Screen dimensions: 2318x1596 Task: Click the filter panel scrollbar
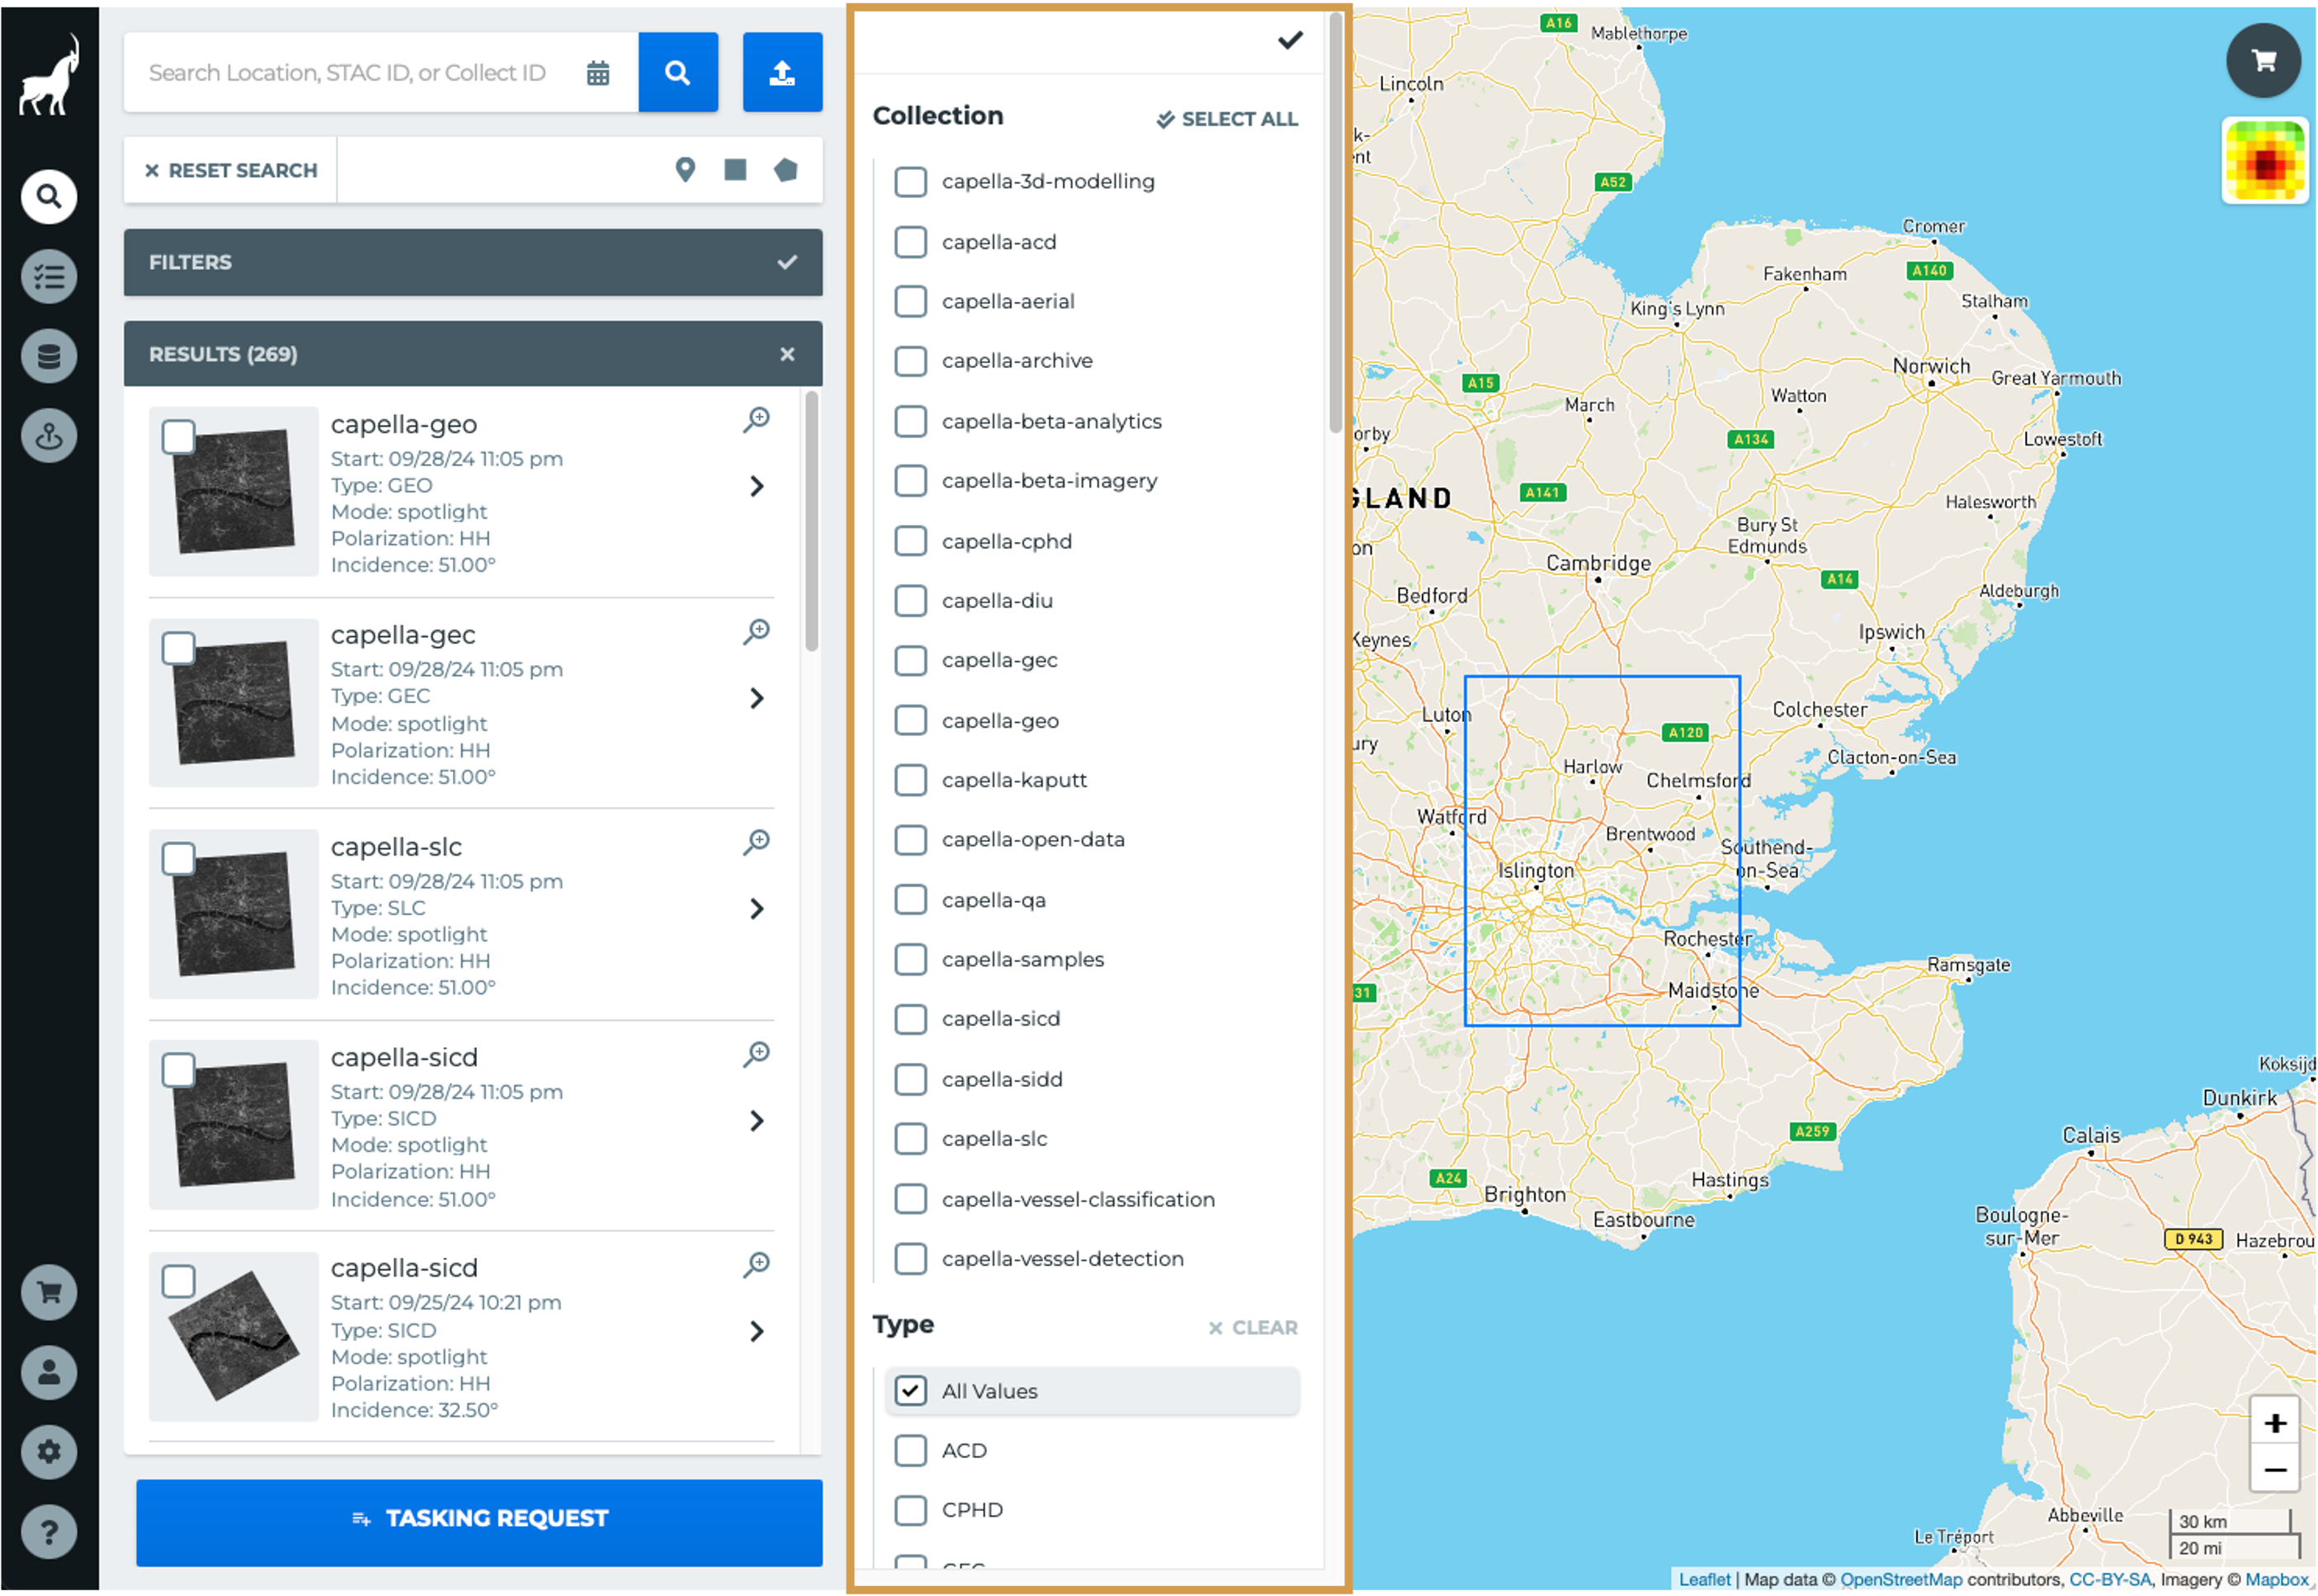coord(1335,222)
